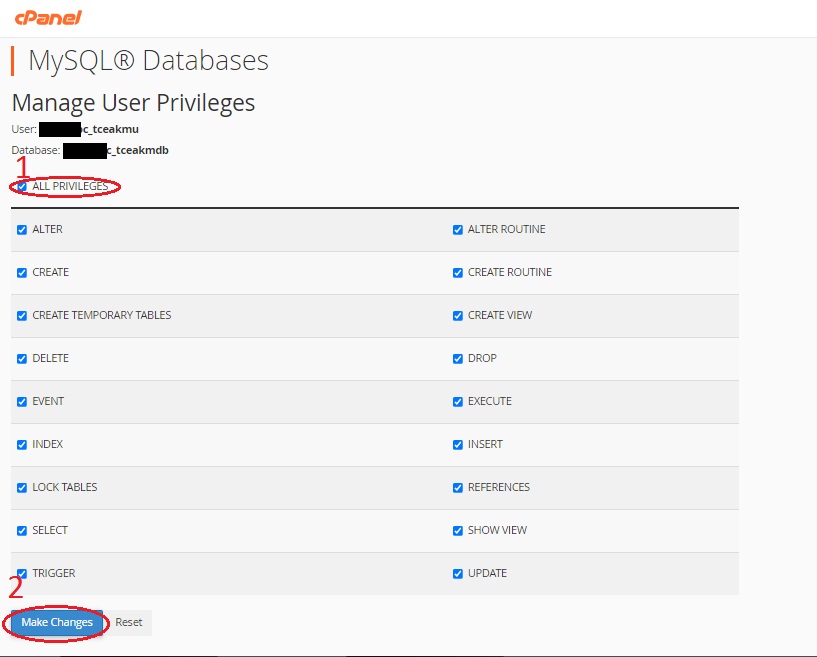Click the Manage User Privileges heading
817x657 pixels.
click(133, 103)
